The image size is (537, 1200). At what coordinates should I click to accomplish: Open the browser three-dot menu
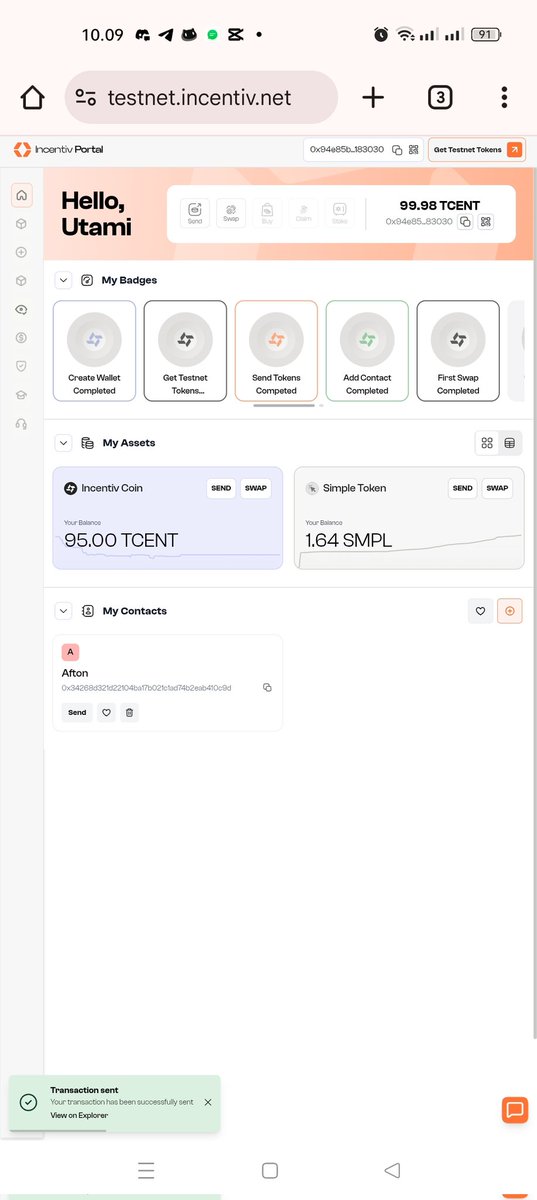[x=504, y=97]
